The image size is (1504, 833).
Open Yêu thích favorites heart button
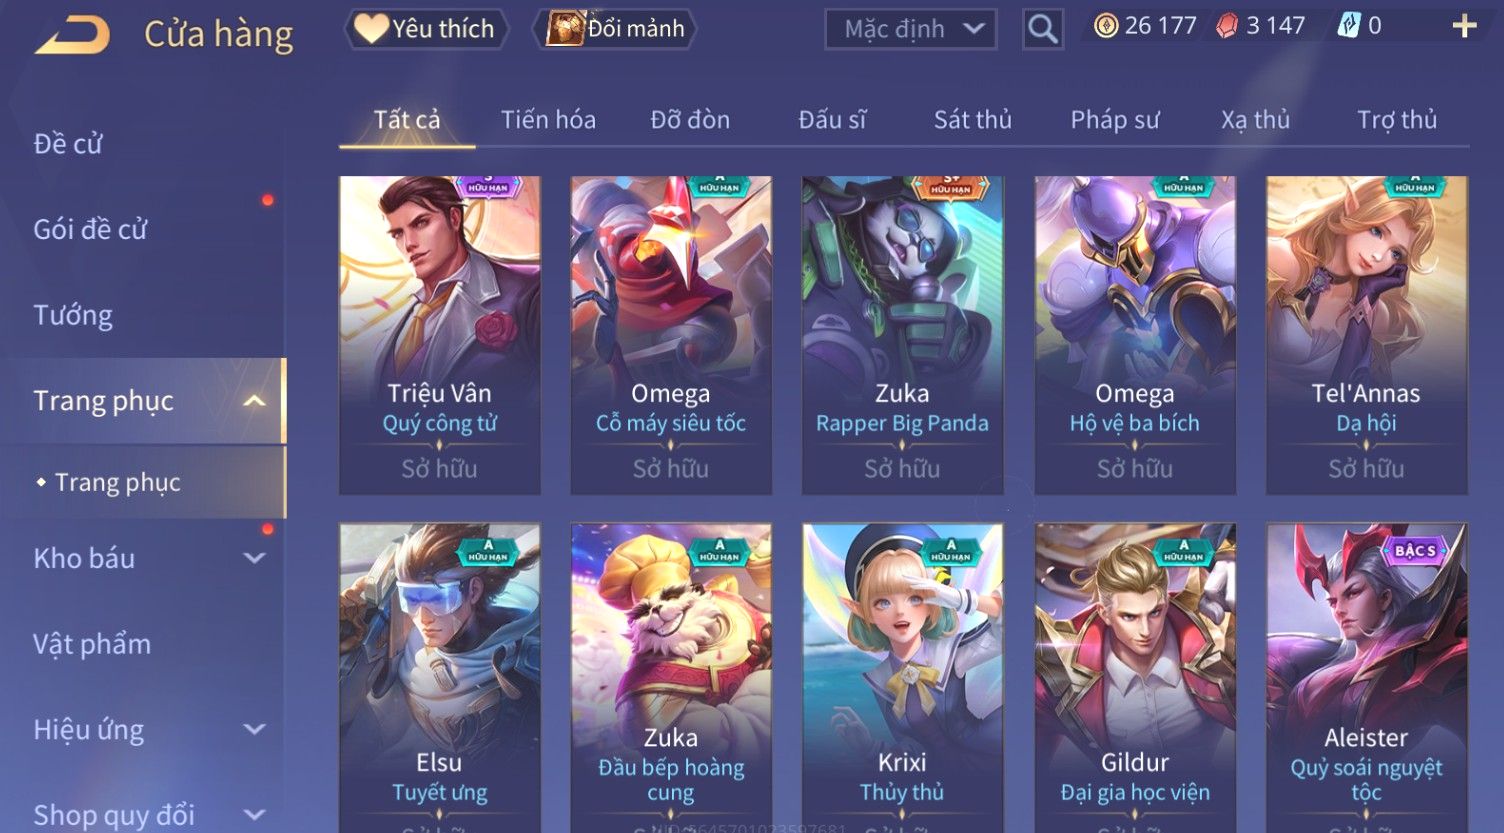427,29
